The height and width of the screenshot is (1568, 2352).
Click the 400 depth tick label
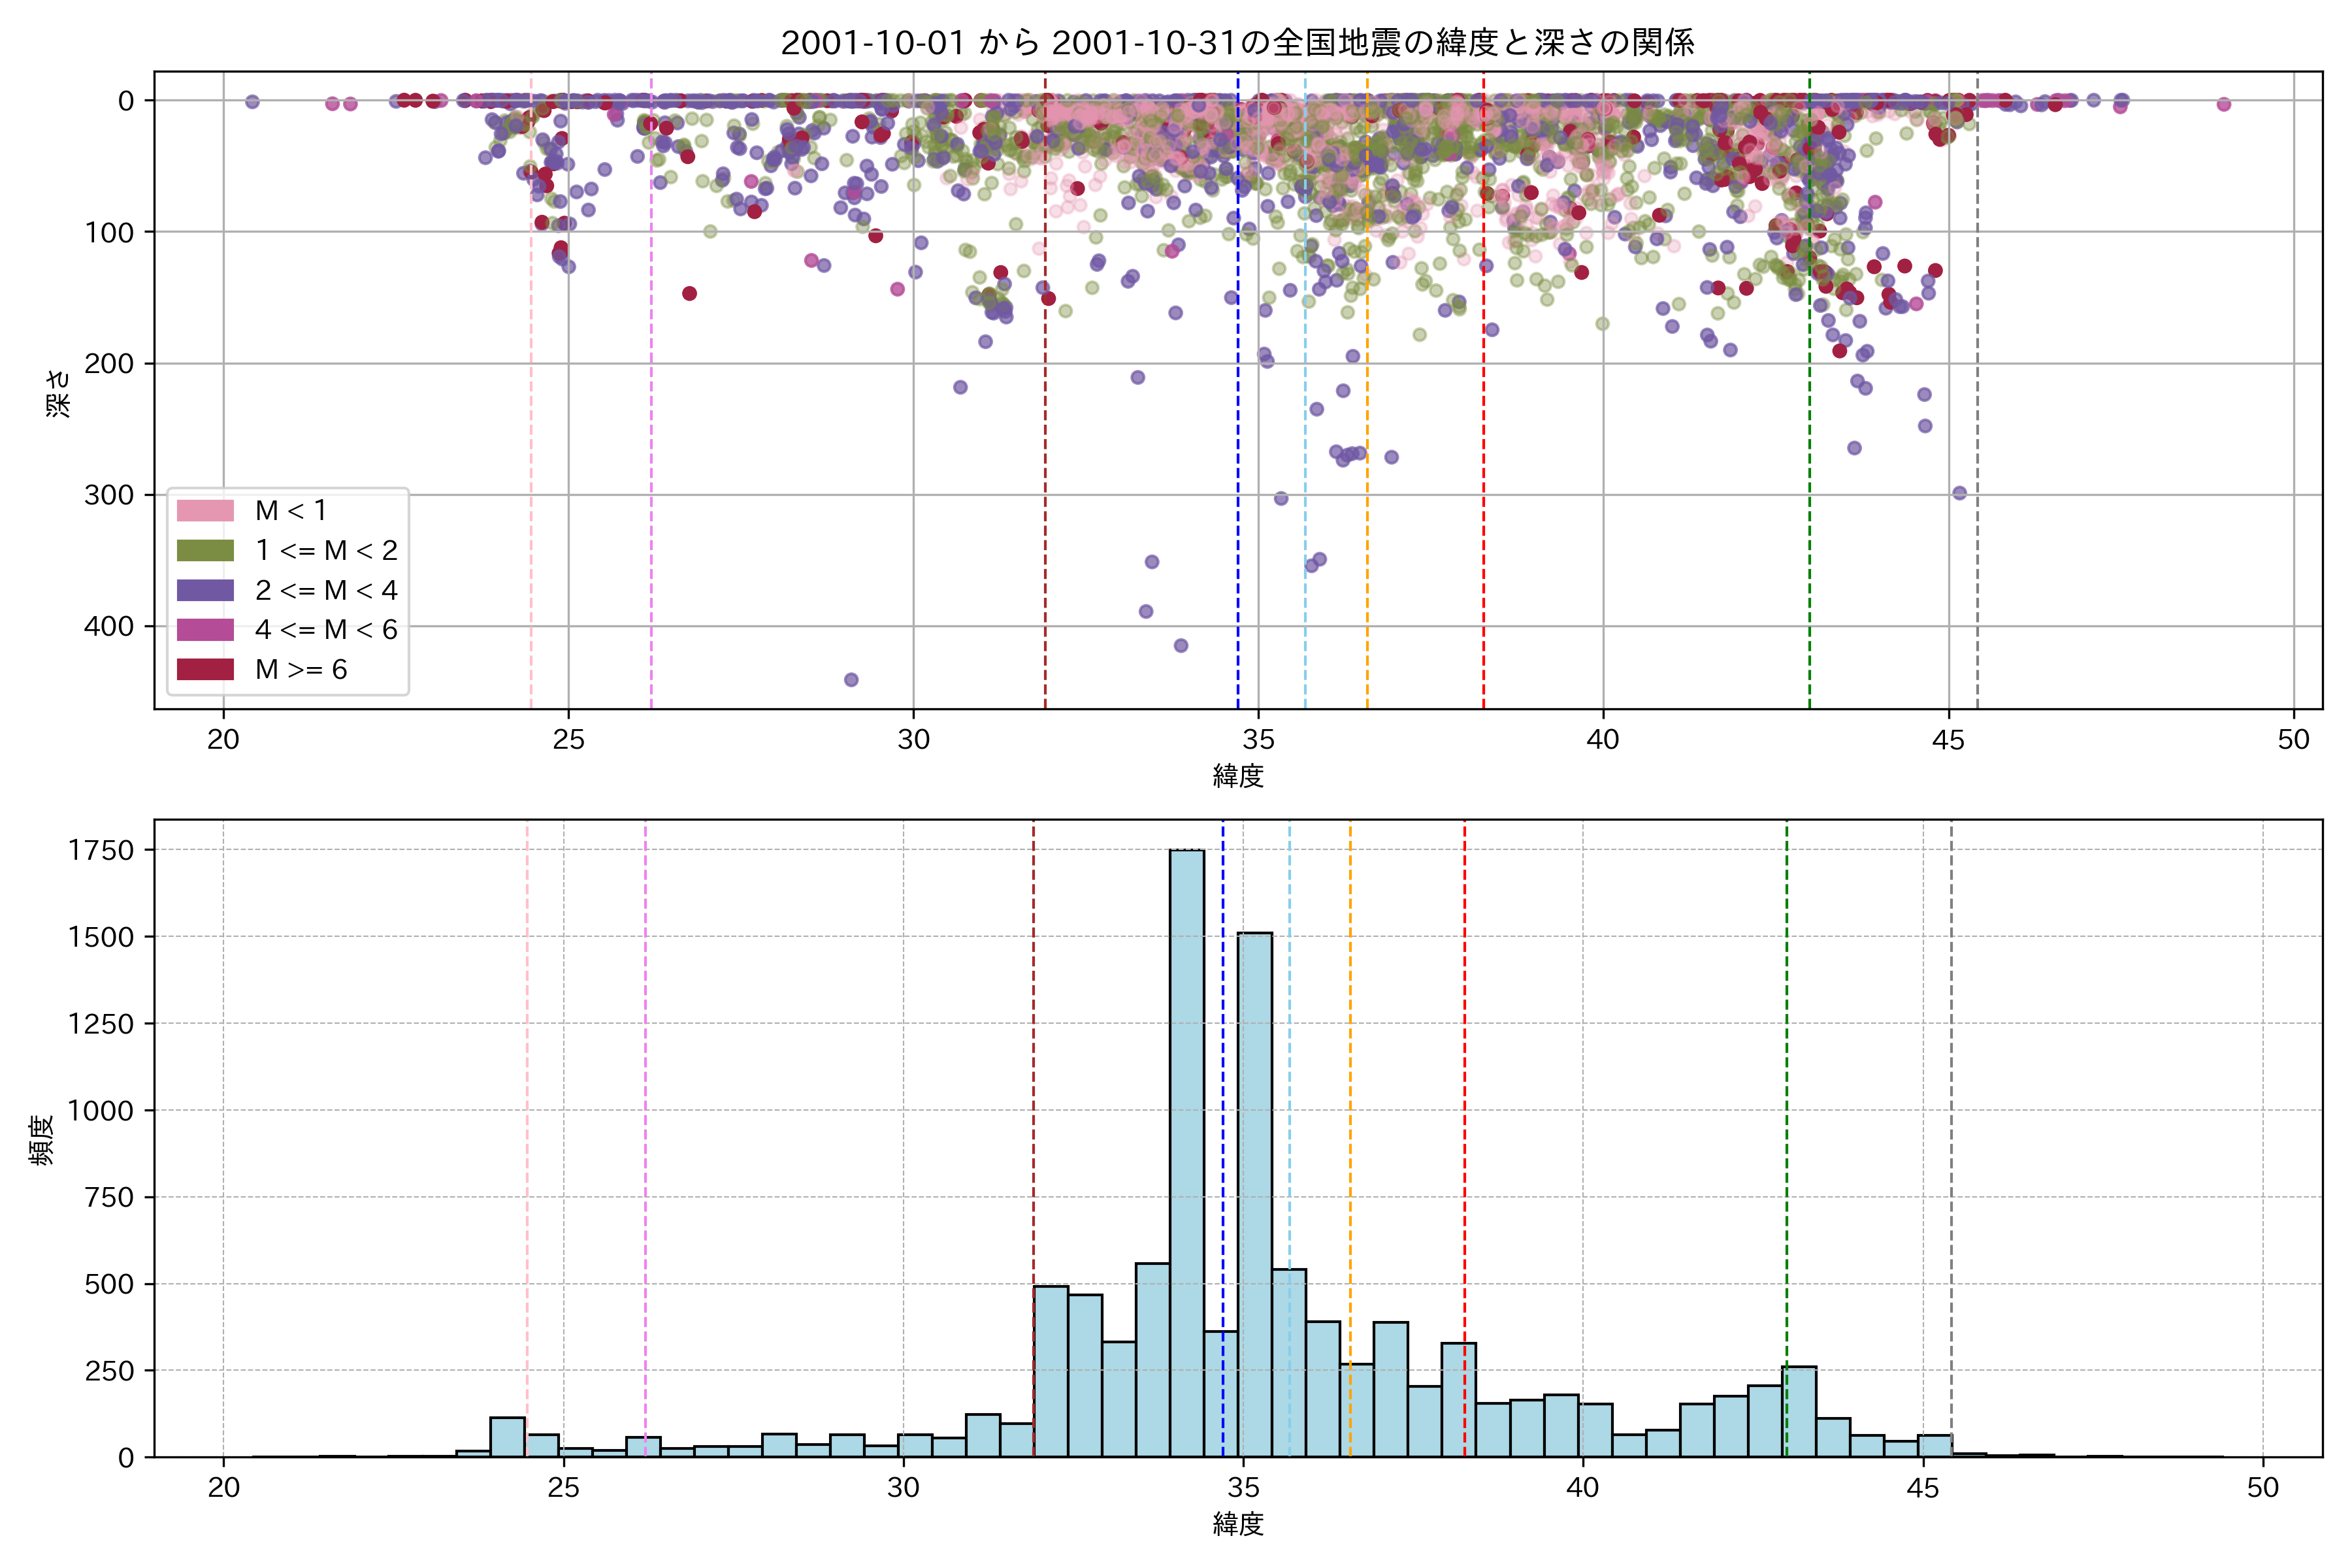click(108, 627)
